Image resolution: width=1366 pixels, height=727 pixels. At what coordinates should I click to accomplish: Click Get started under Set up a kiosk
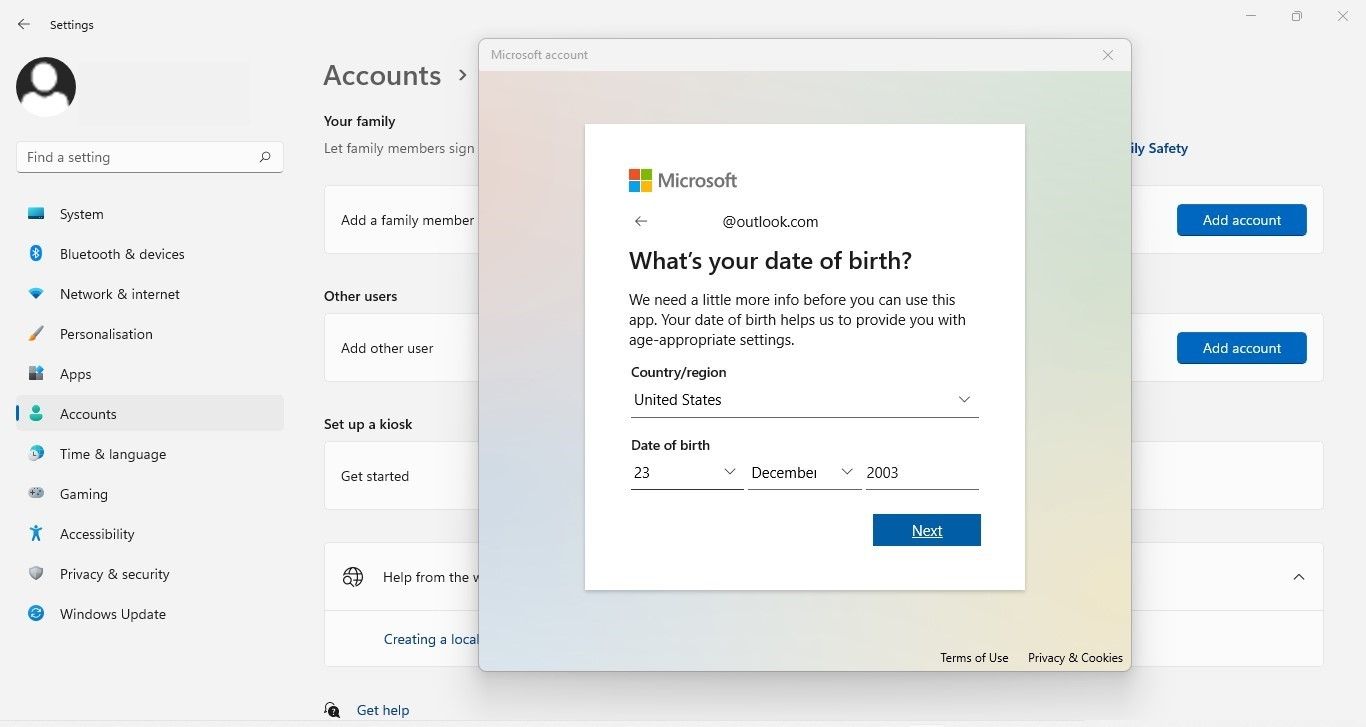point(375,476)
